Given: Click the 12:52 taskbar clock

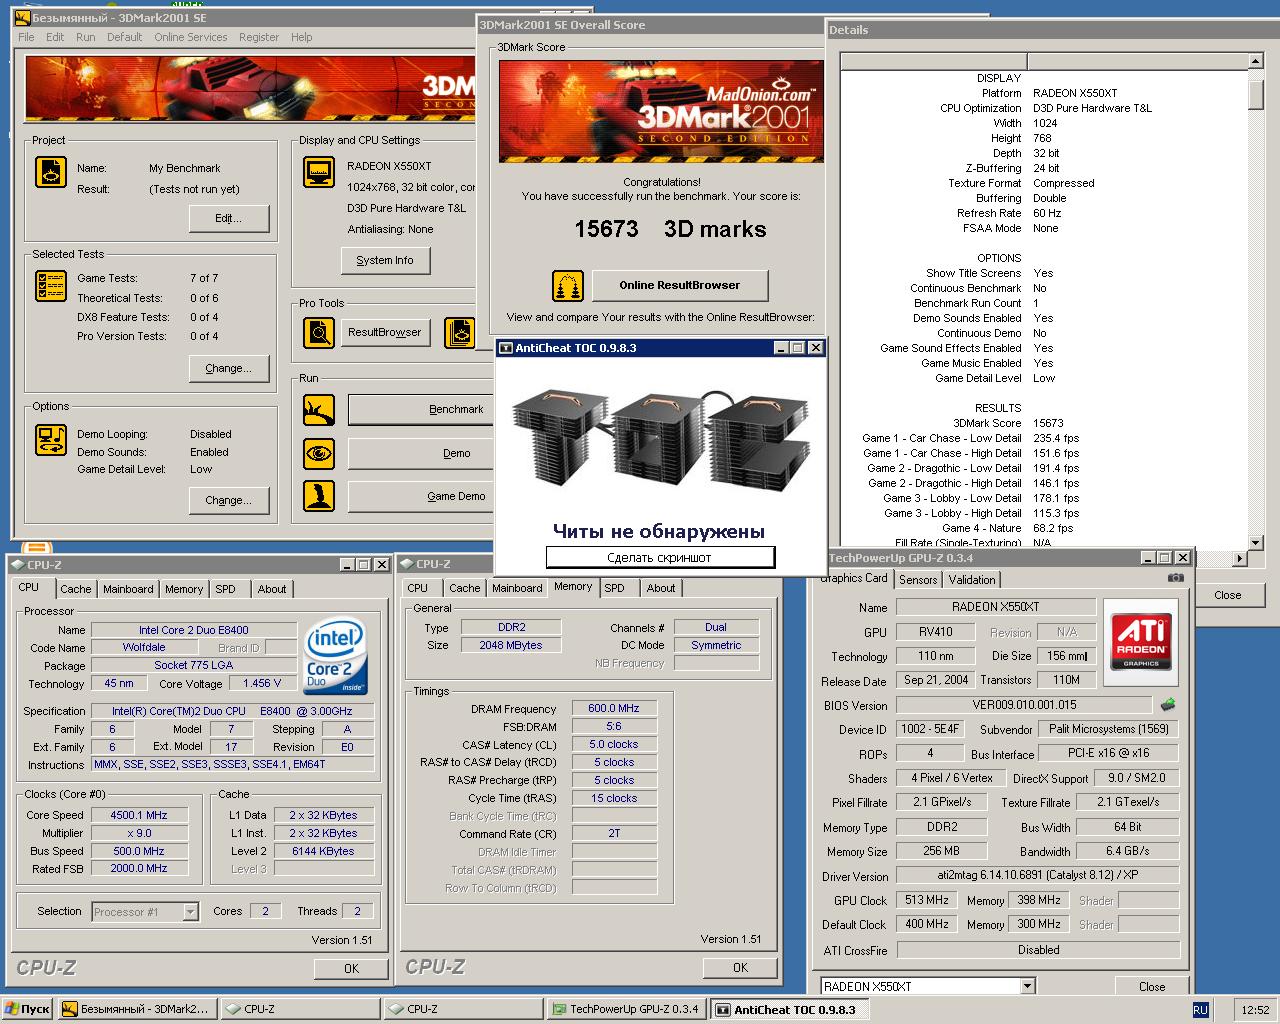Looking at the screenshot, I should pos(1255,1010).
